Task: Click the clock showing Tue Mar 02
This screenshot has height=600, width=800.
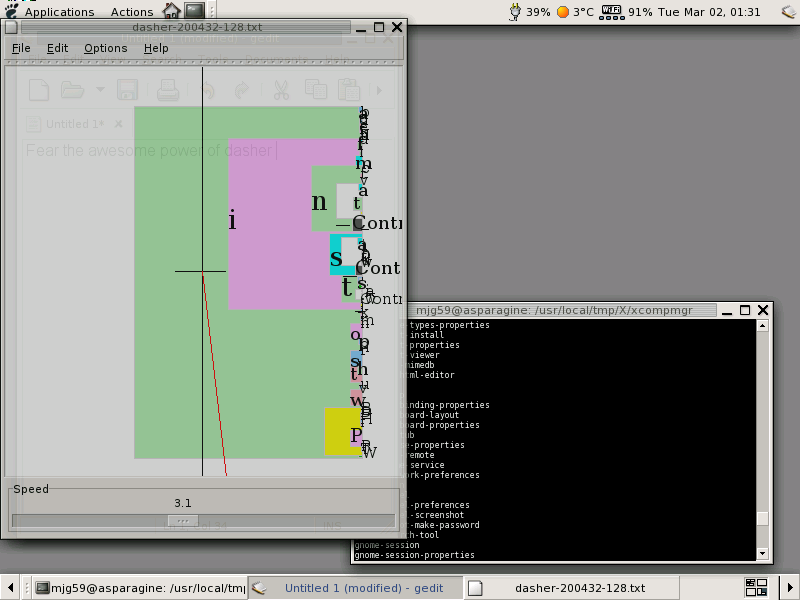Action: coord(709,12)
